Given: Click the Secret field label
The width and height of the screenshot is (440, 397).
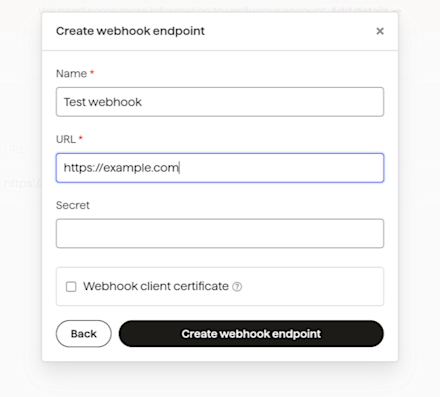Looking at the screenshot, I should tap(73, 205).
